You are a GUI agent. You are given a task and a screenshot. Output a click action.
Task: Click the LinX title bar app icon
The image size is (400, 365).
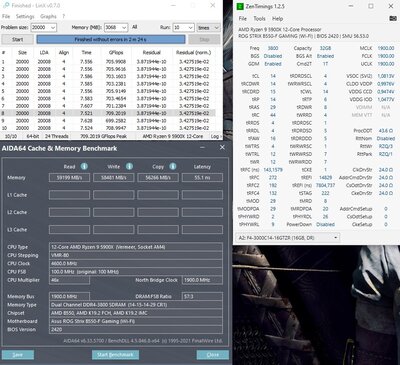[x=6, y=6]
